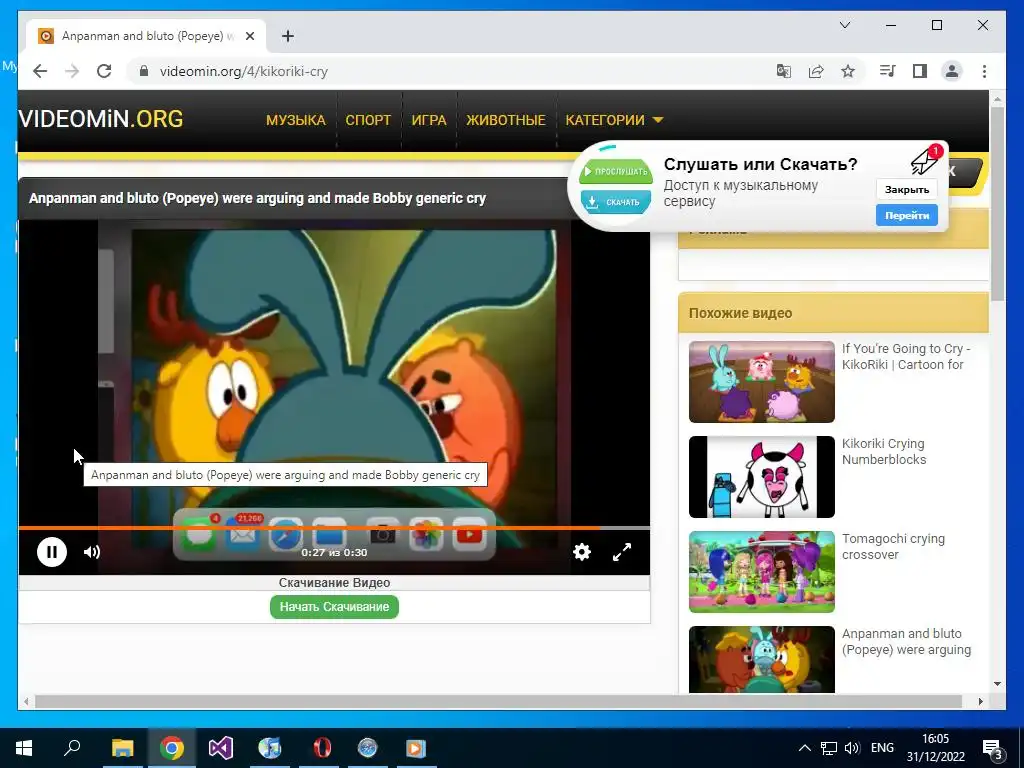This screenshot has height=768, width=1024.
Task: Click the address bar URL
Action: point(244,71)
